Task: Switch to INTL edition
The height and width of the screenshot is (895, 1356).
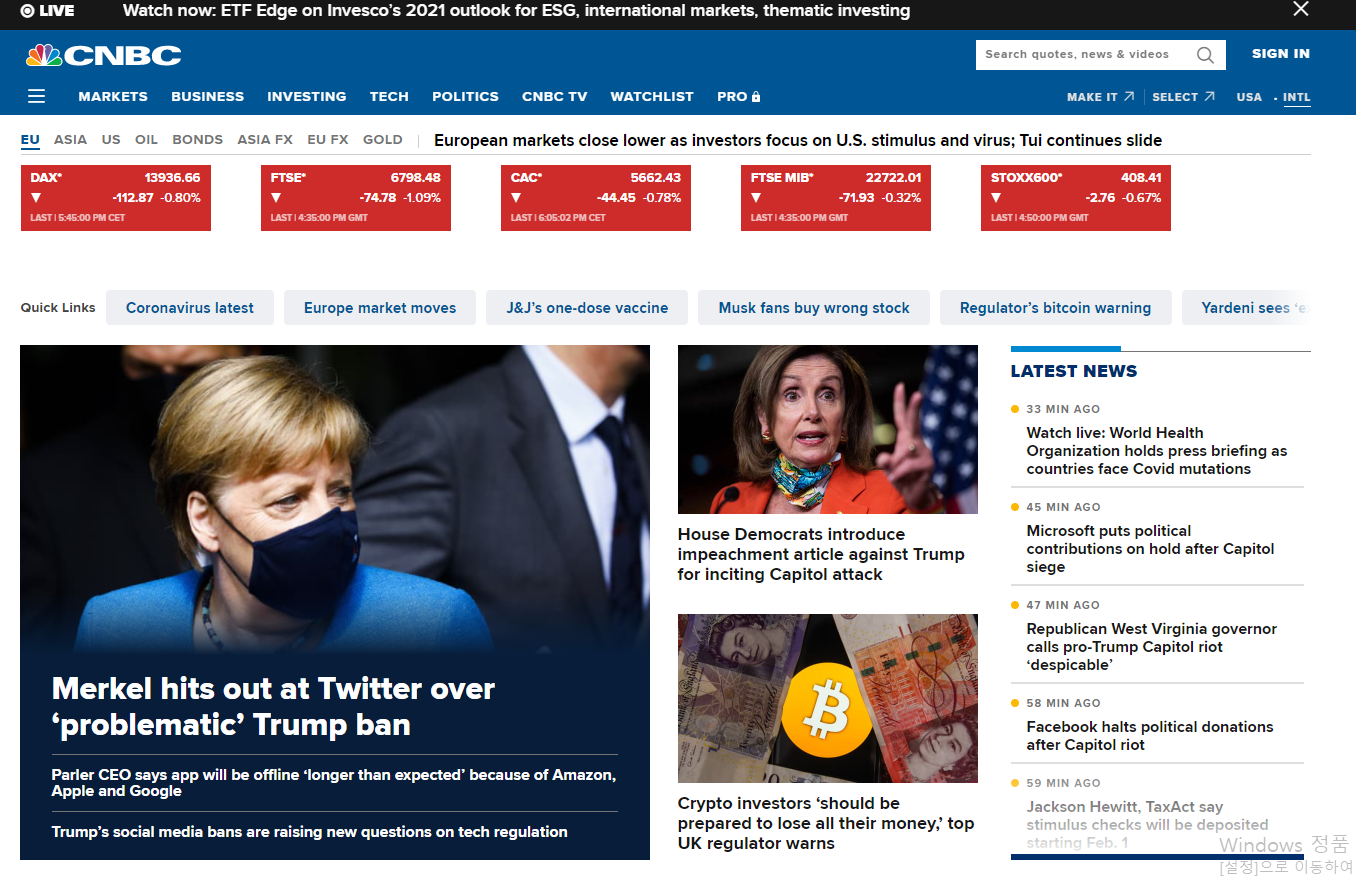Action: (1297, 97)
